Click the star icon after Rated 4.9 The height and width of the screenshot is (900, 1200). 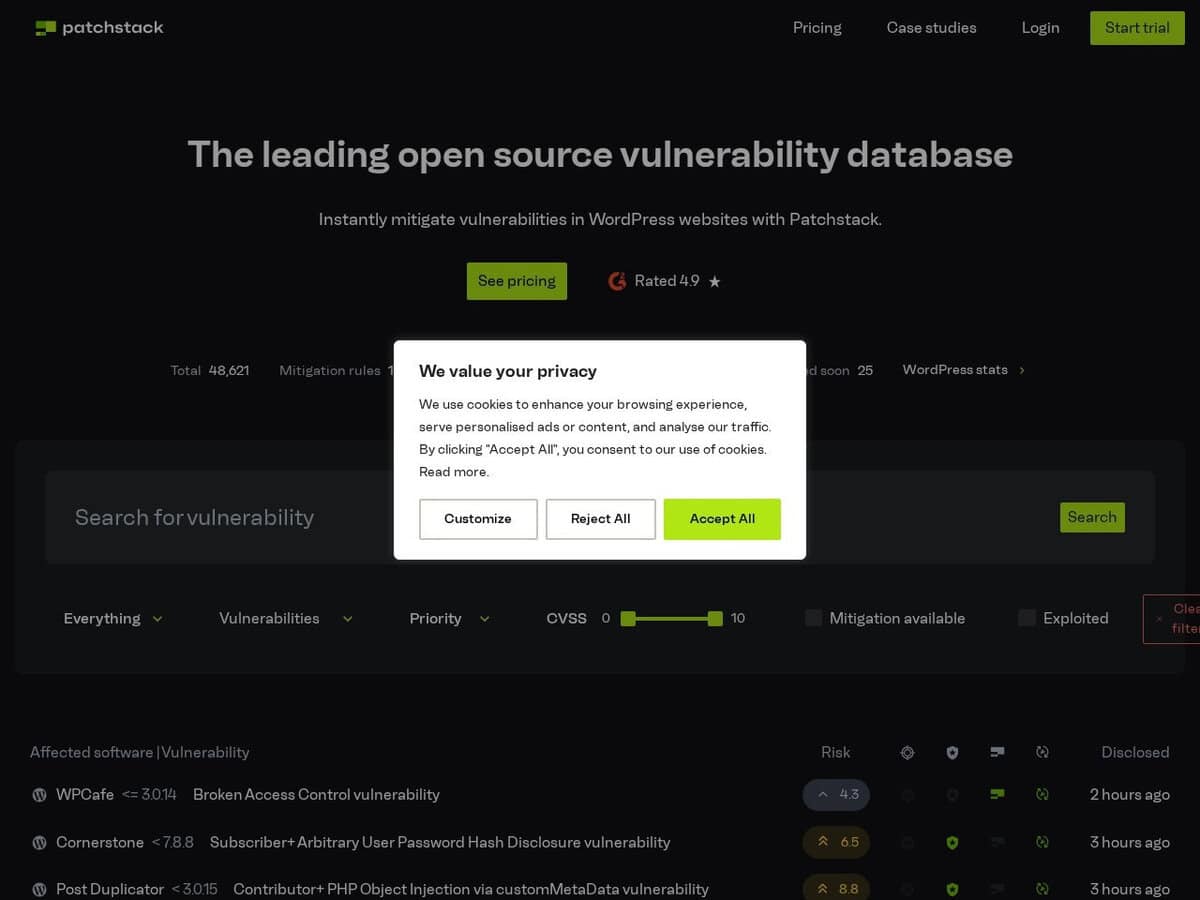coord(714,282)
